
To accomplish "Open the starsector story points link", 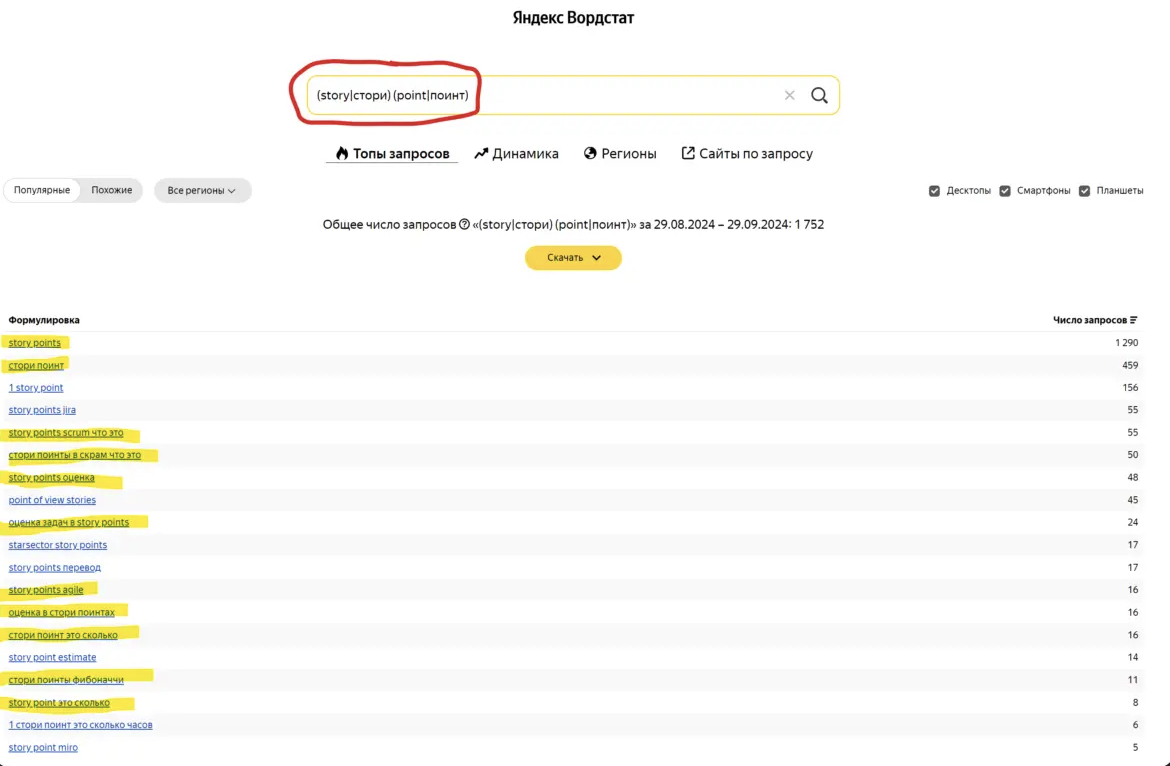I will [x=57, y=545].
